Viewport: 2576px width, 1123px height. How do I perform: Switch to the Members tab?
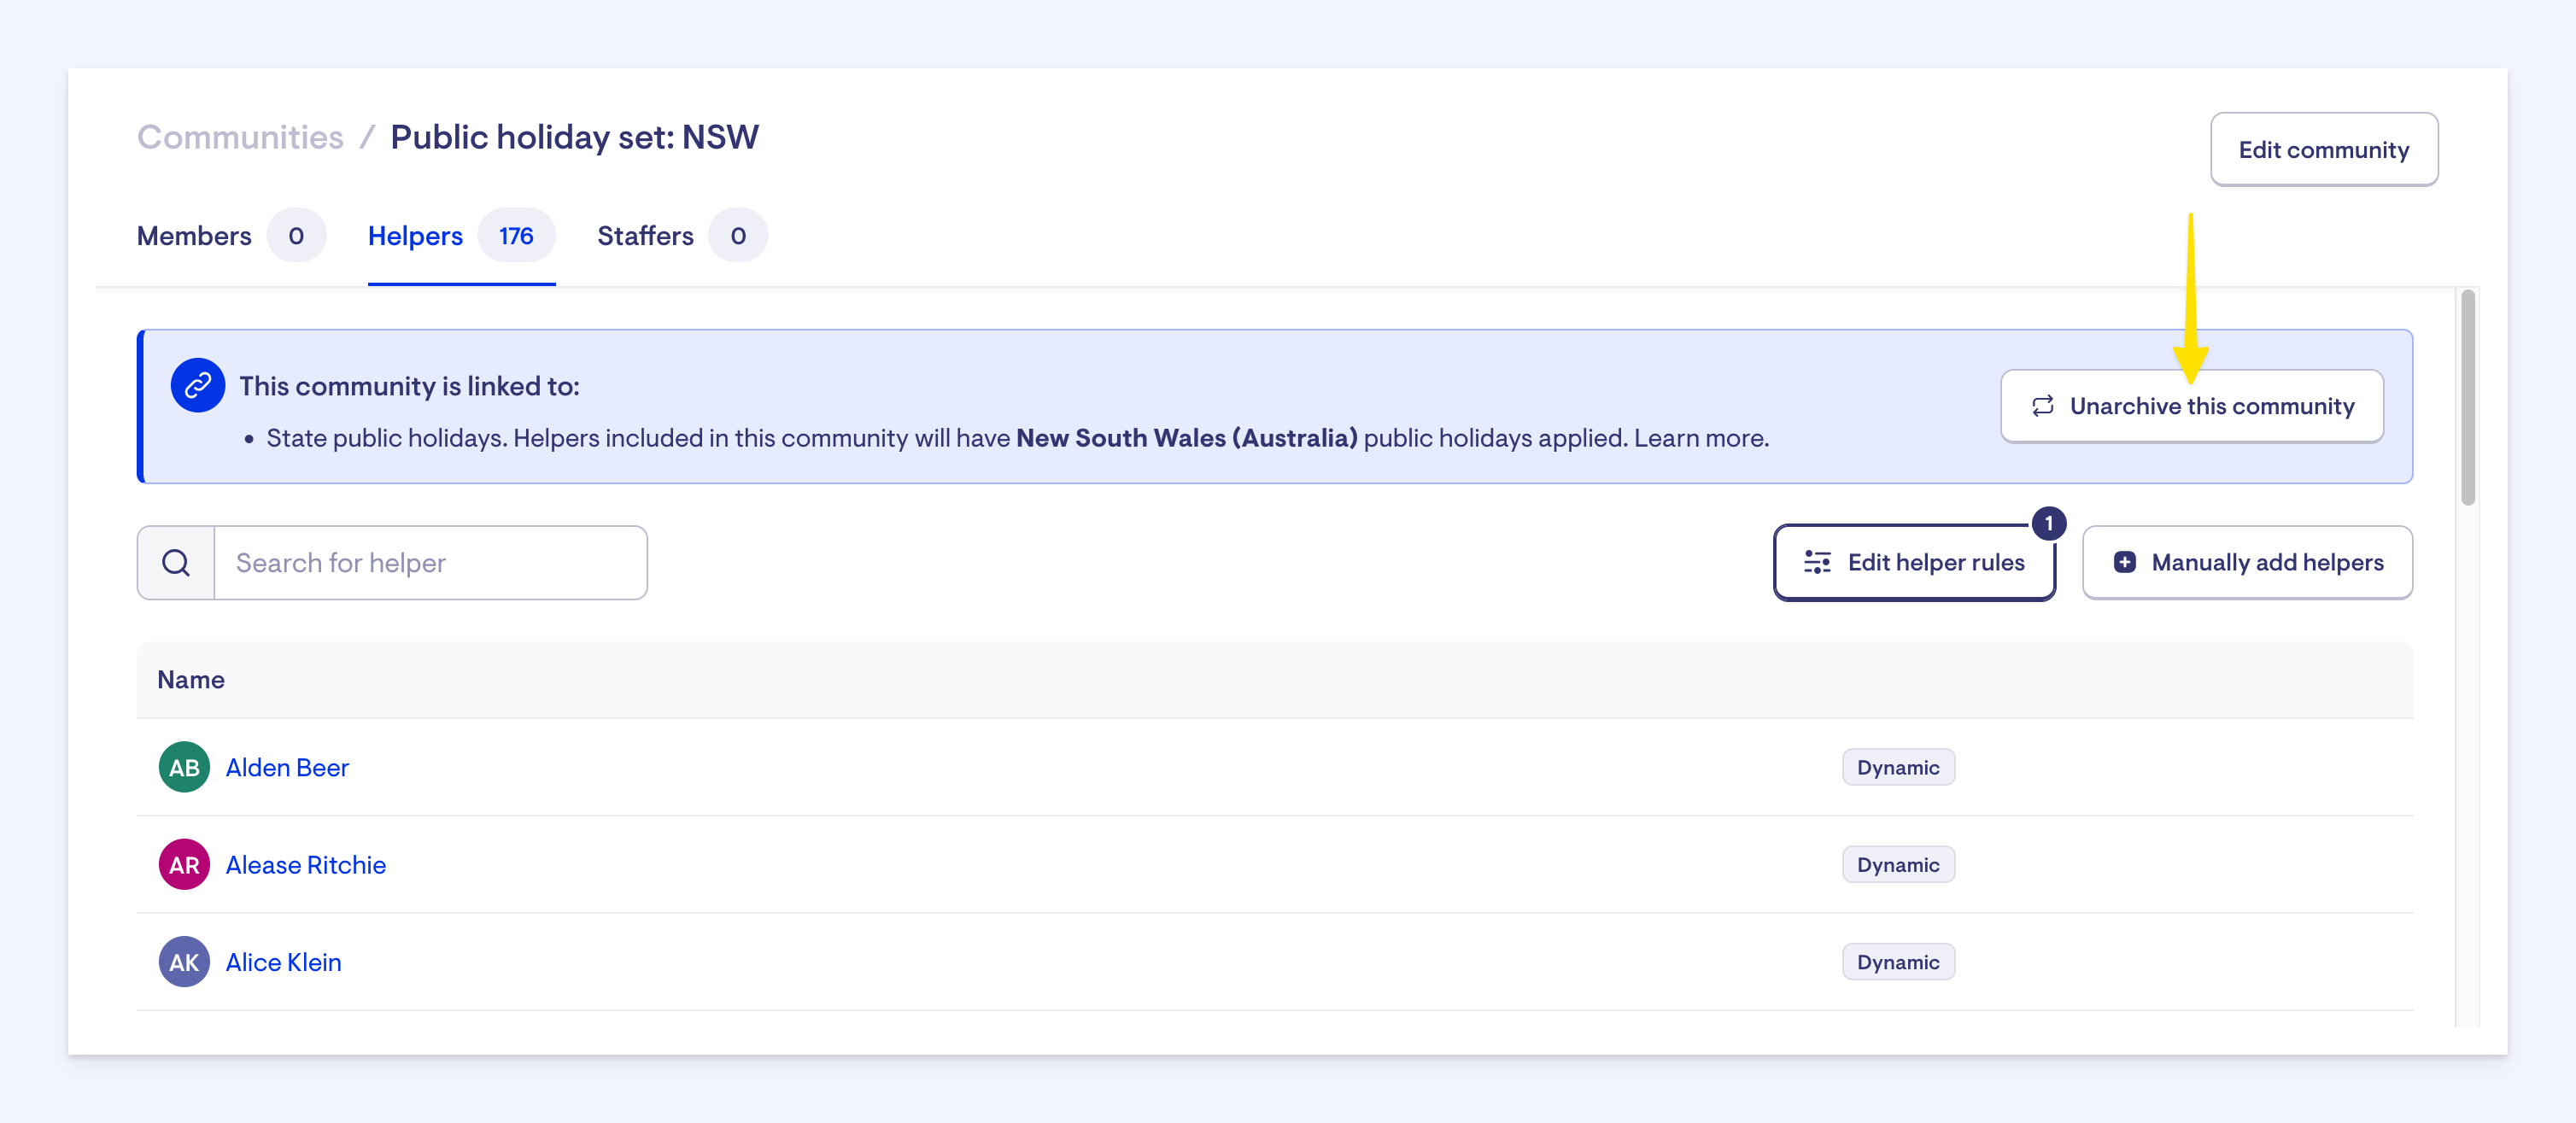[x=194, y=236]
